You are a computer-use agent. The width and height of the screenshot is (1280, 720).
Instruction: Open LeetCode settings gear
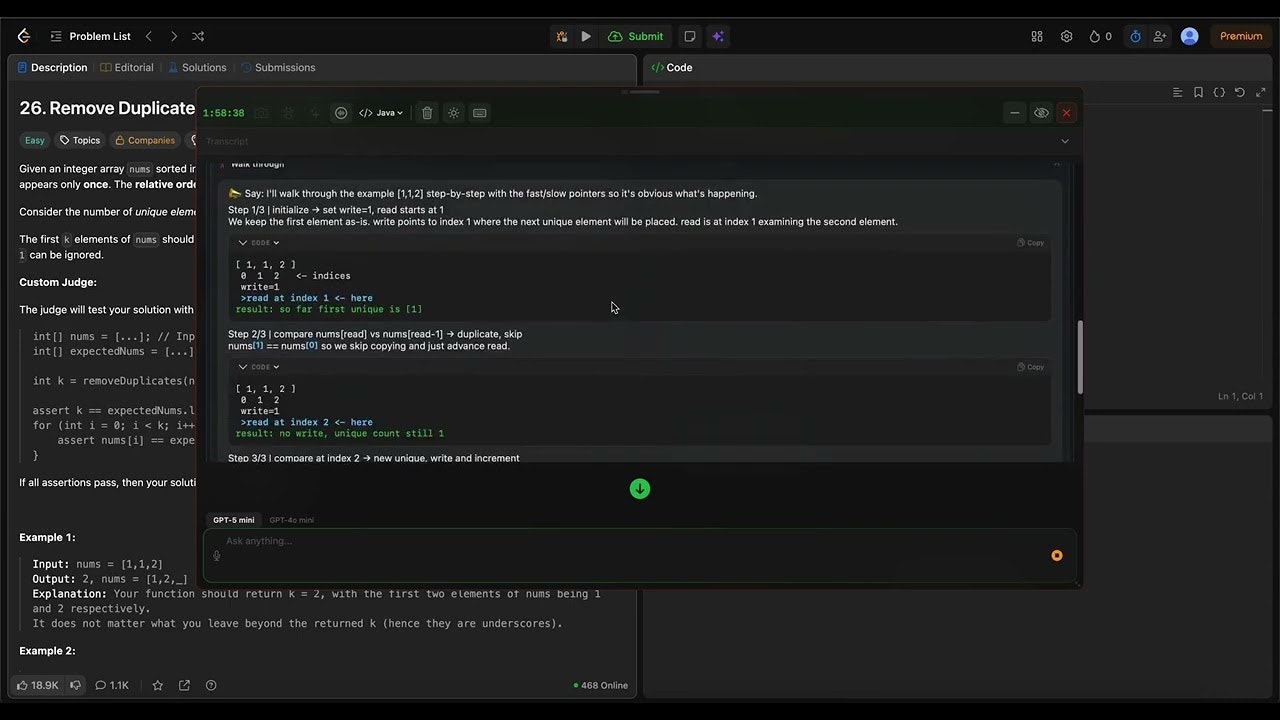click(x=1066, y=36)
